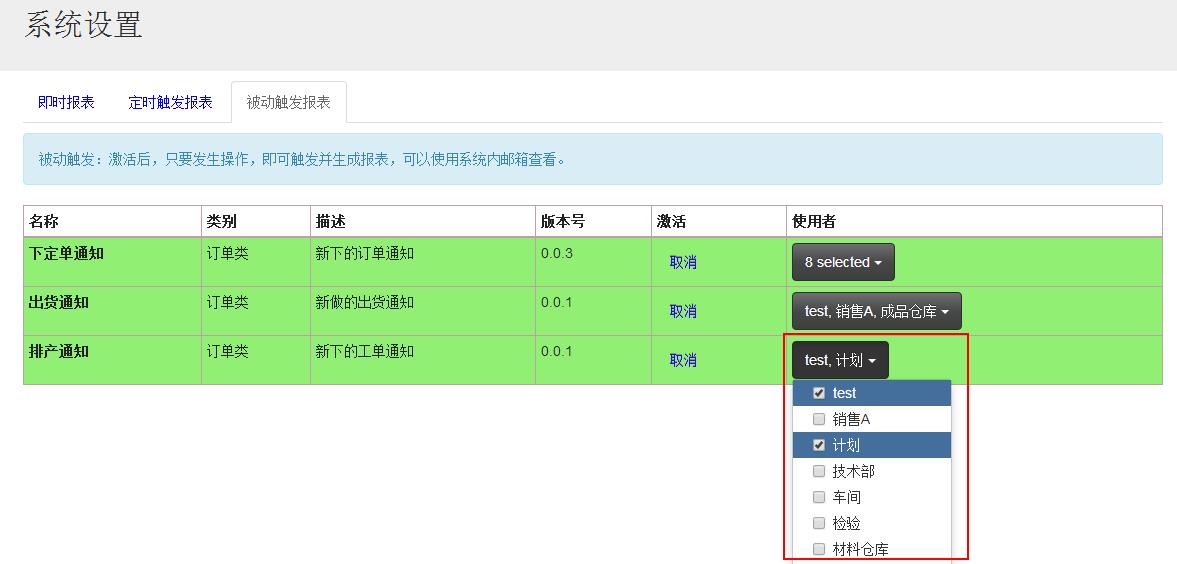Check the 材料仓库 checkbox
This screenshot has height=564, width=1177.
point(819,549)
